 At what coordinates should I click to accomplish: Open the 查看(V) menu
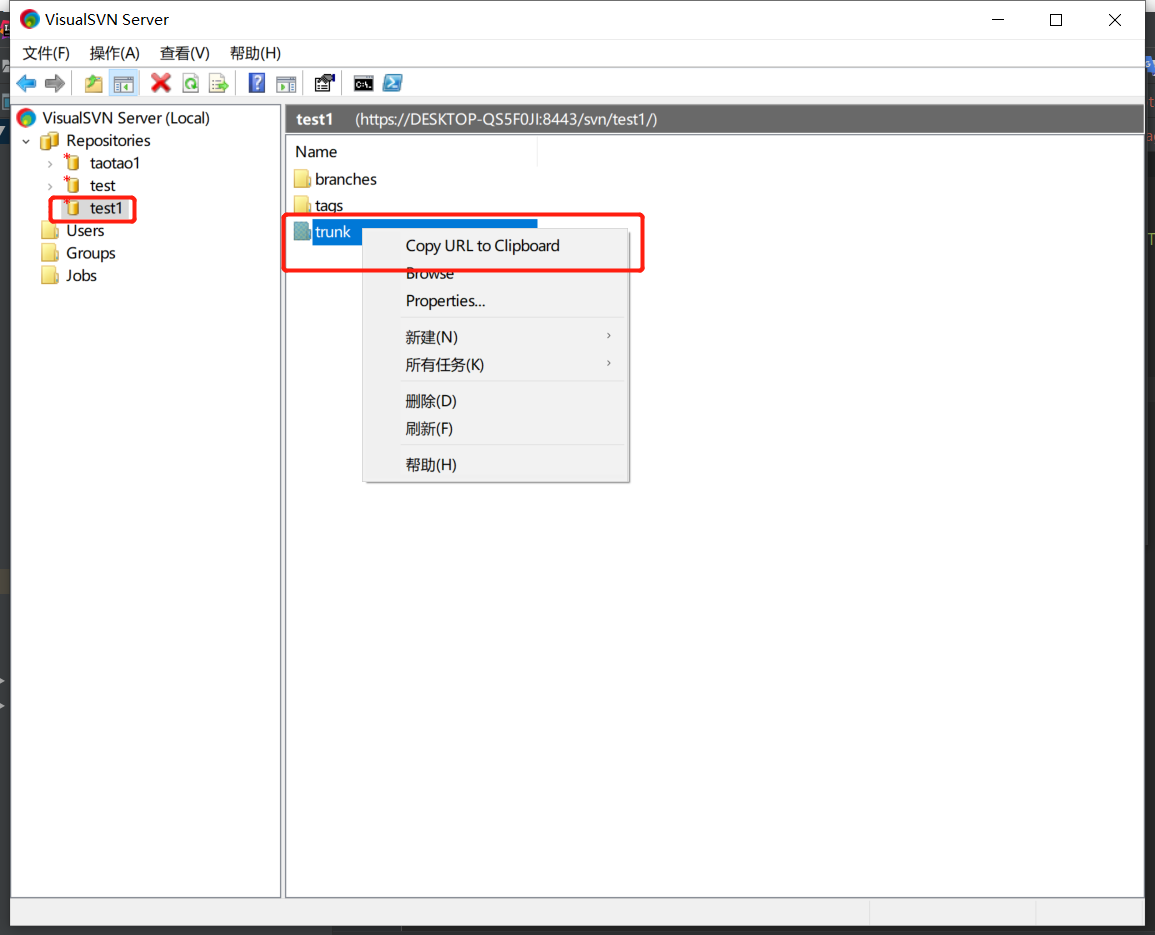184,53
